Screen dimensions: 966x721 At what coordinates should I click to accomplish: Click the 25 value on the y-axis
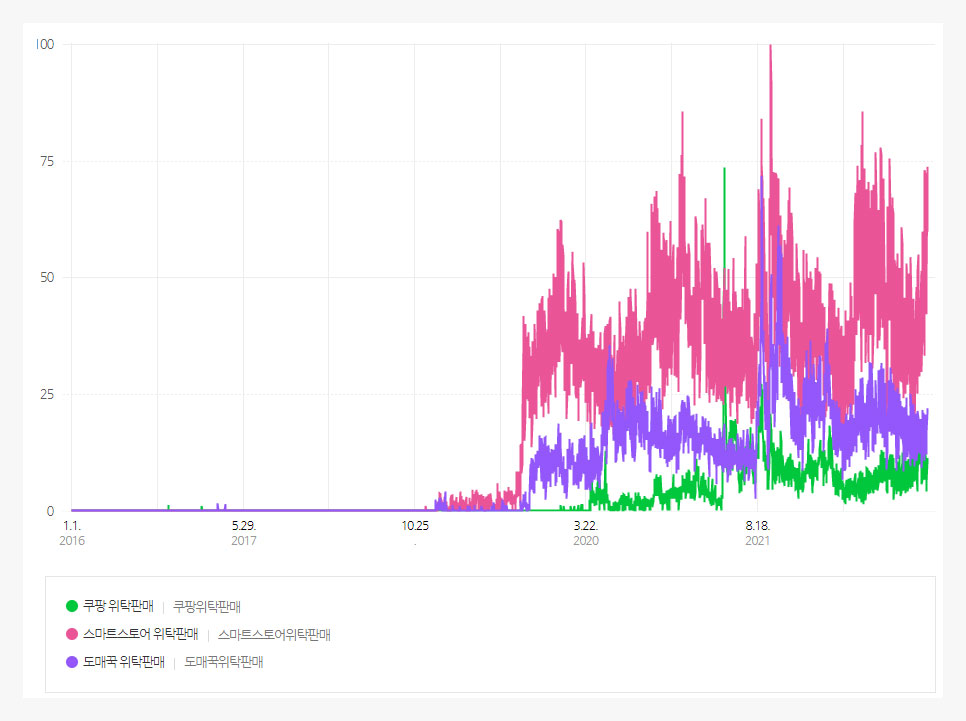click(x=47, y=394)
